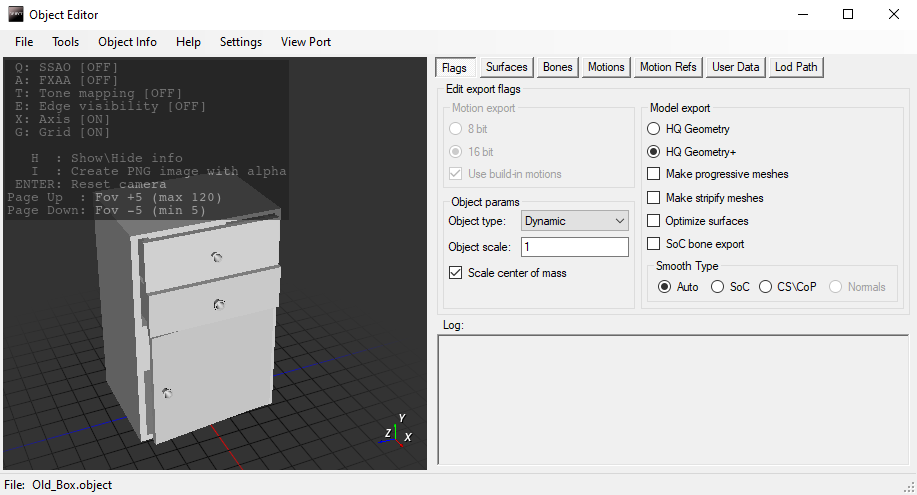The height and width of the screenshot is (495, 917).
Task: Enable SoC bone export checkbox
Action: (695, 243)
